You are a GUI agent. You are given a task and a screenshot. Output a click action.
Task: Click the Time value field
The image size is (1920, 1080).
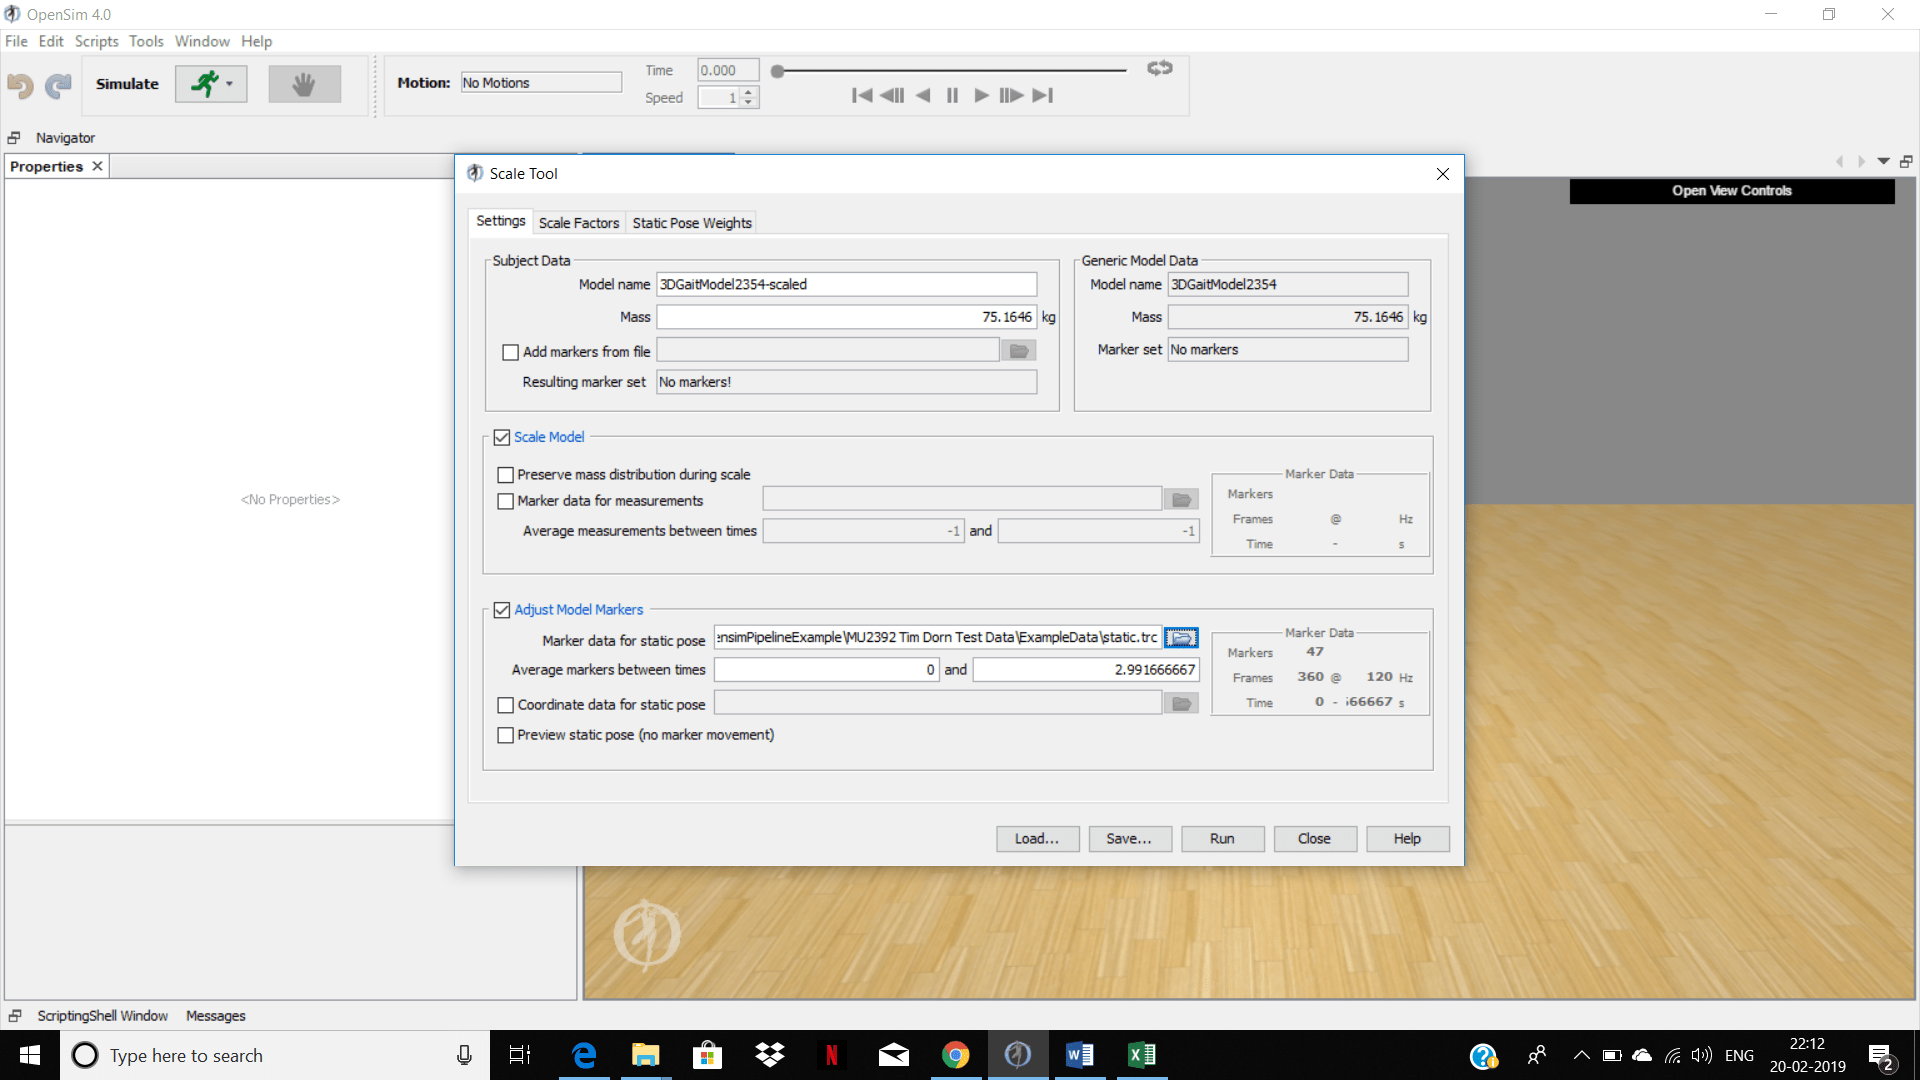click(x=727, y=70)
